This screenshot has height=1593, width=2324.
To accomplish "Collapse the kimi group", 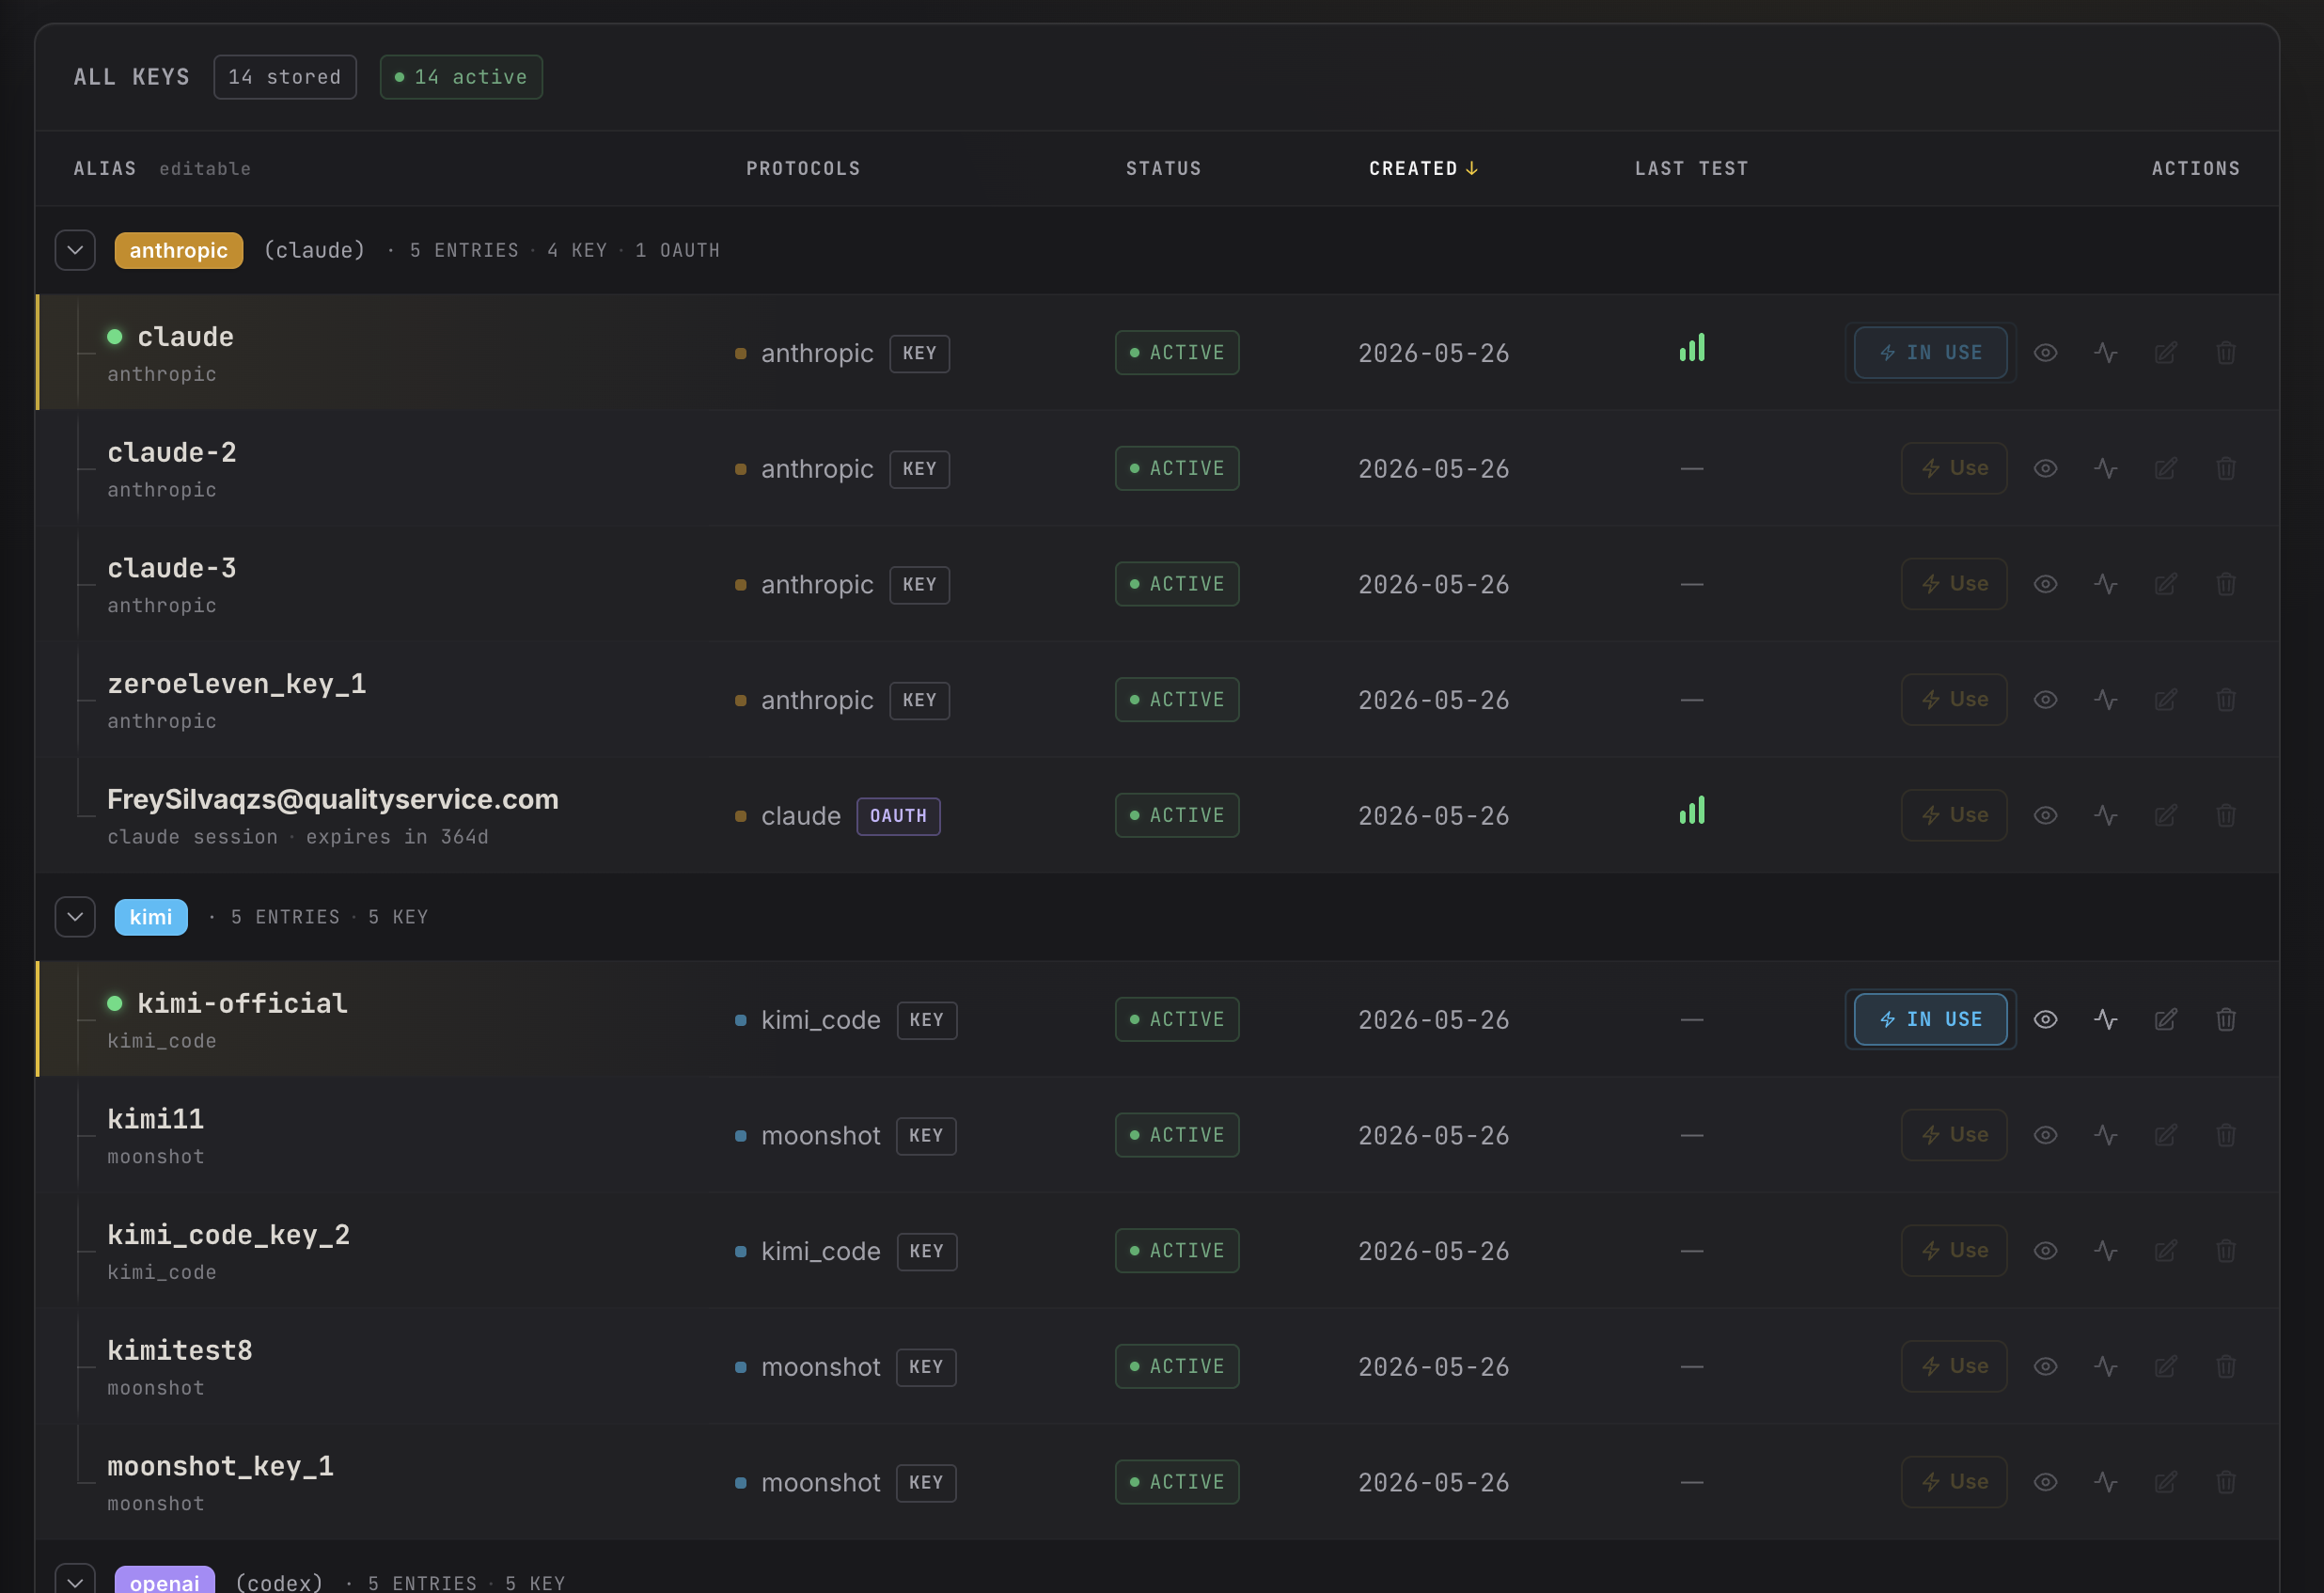I will 75,917.
